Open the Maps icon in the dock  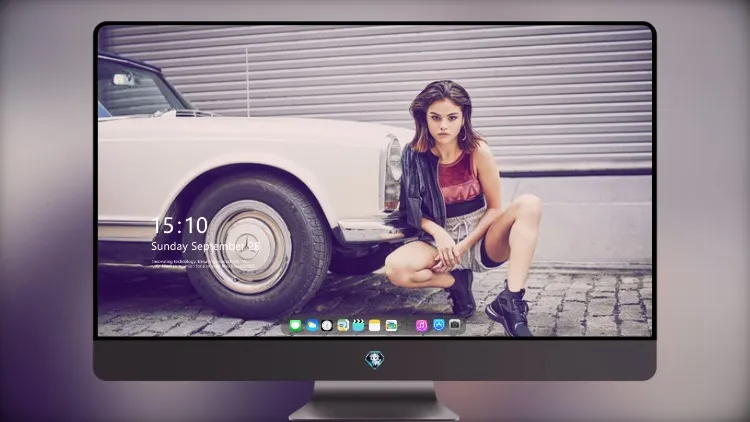pyautogui.click(x=343, y=325)
